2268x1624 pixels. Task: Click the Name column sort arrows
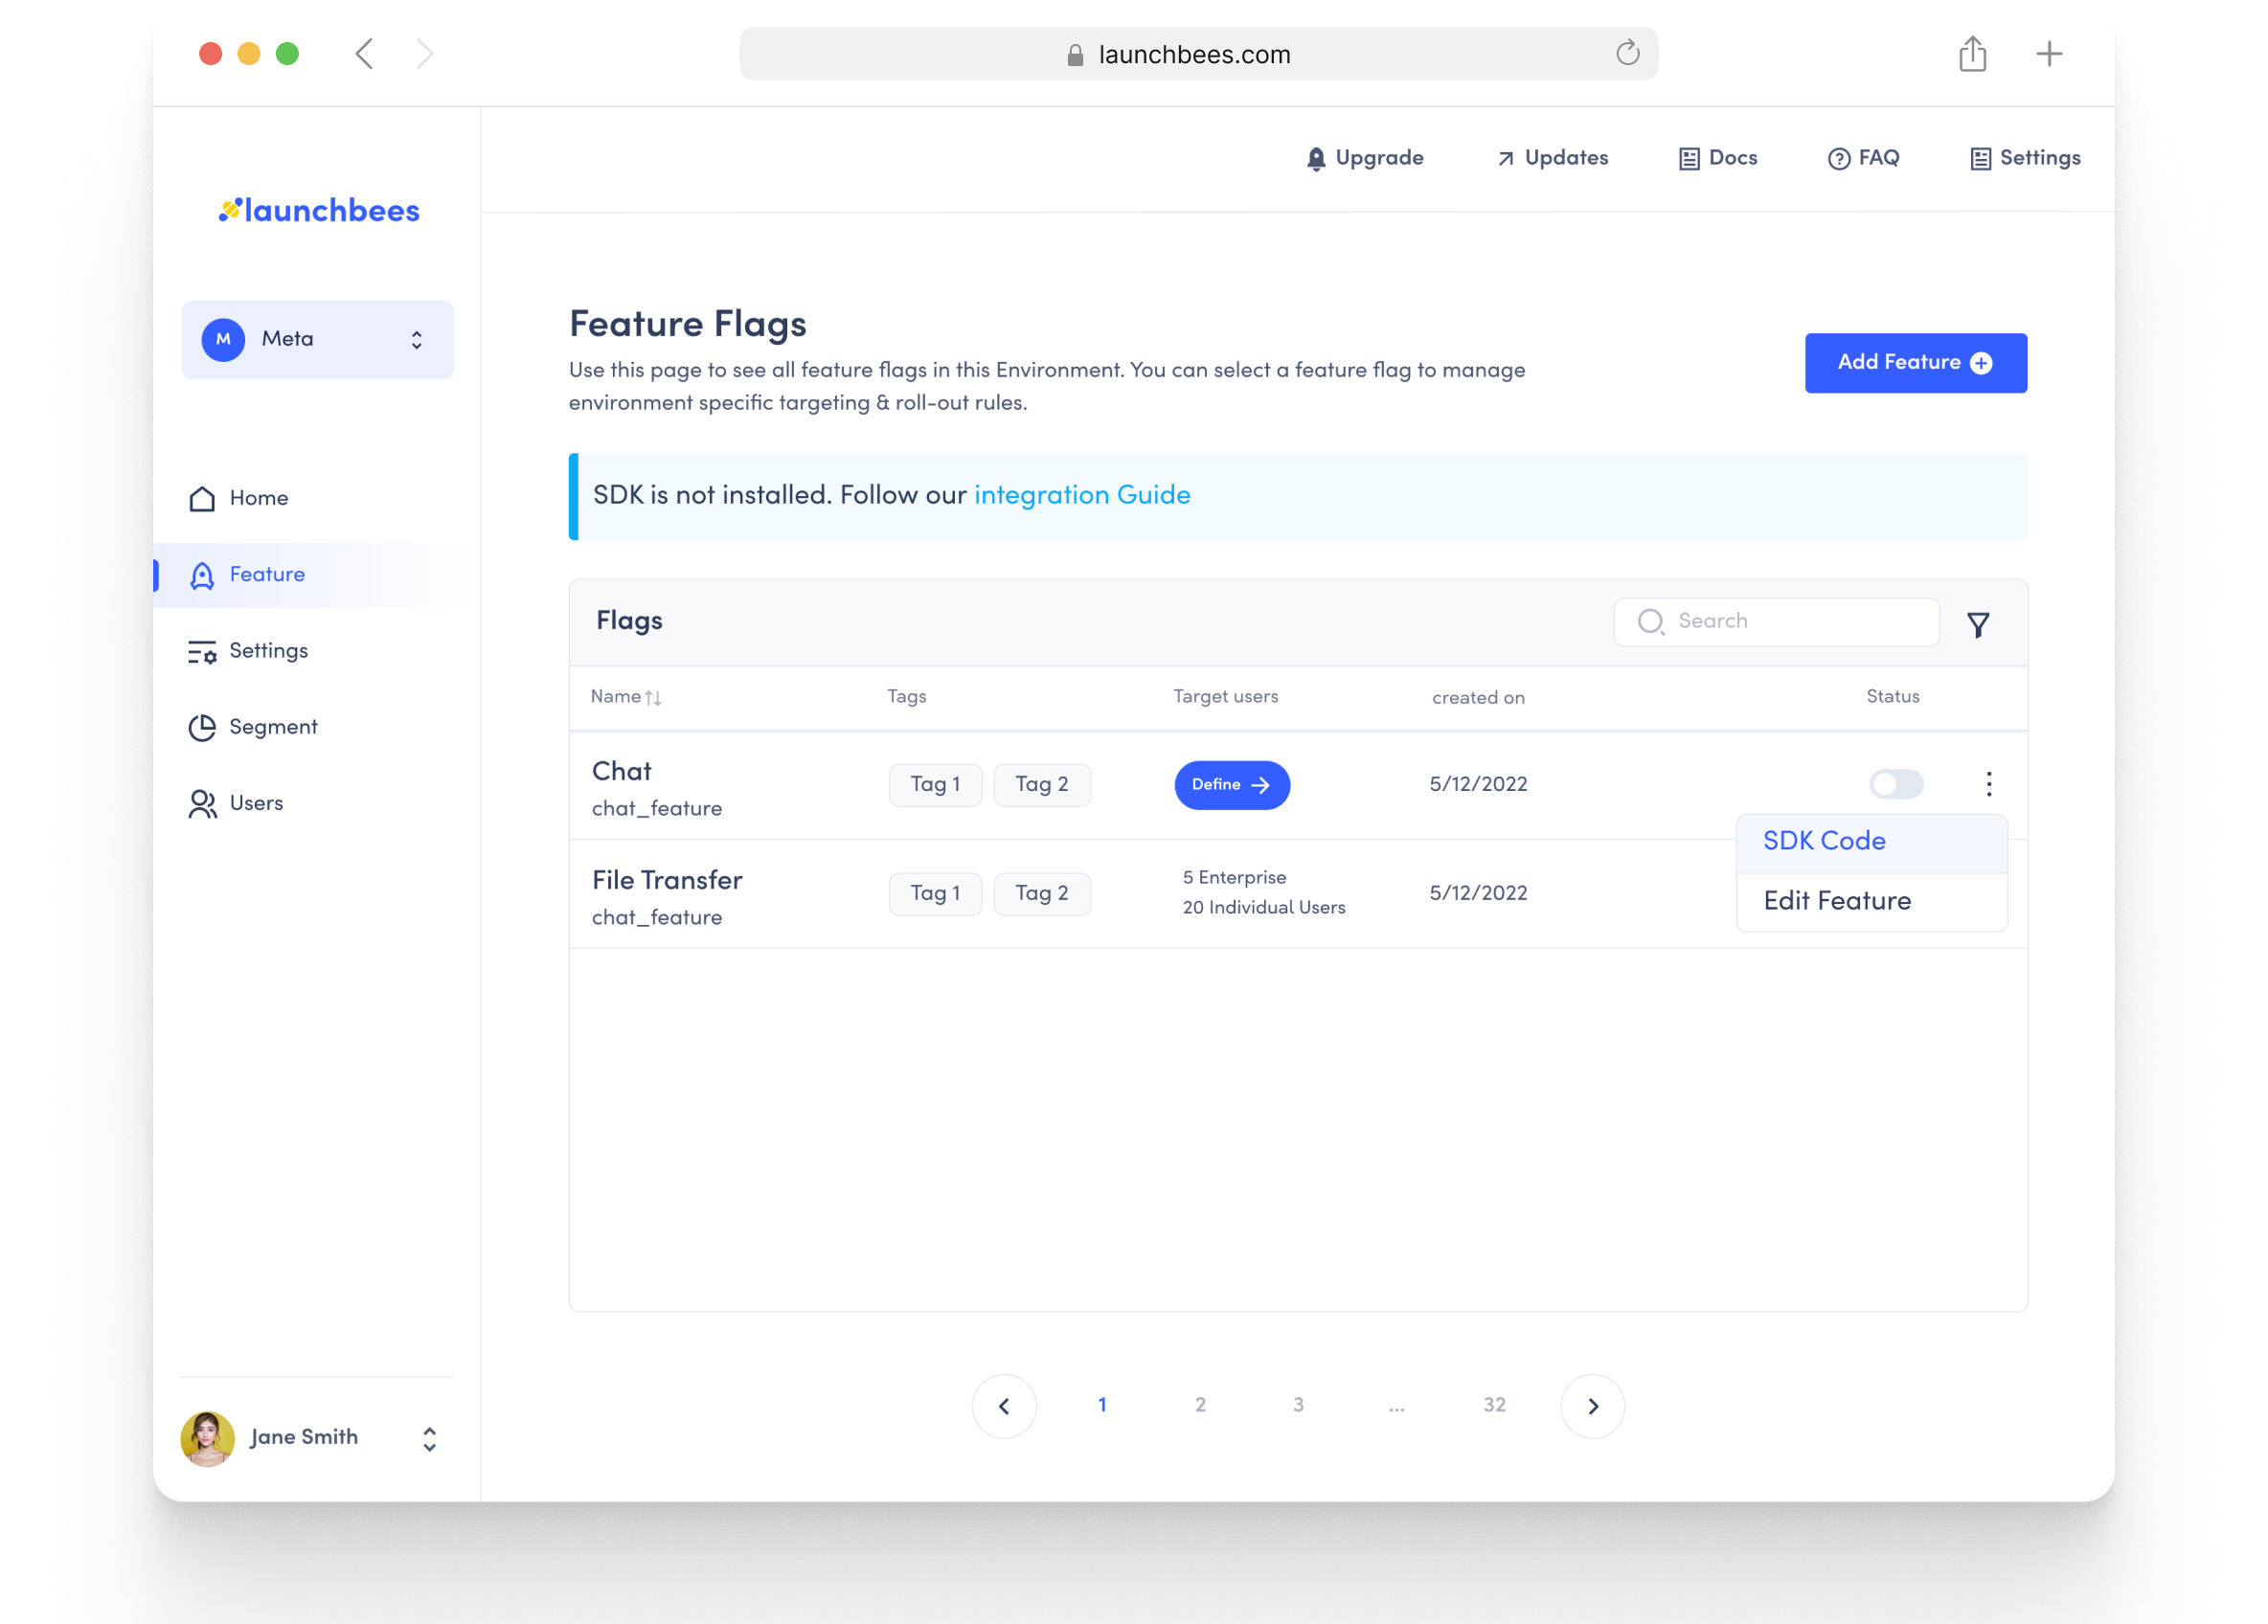click(x=653, y=698)
